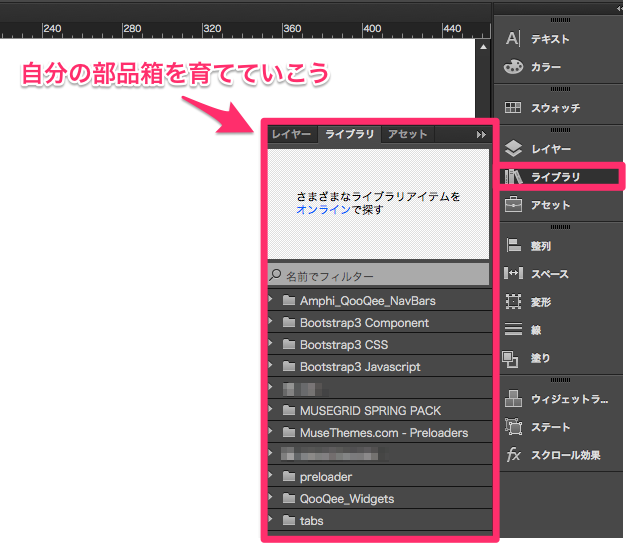Click the スクロール効果 label in dock
Screen dimensions: 626x543
pos(566,455)
